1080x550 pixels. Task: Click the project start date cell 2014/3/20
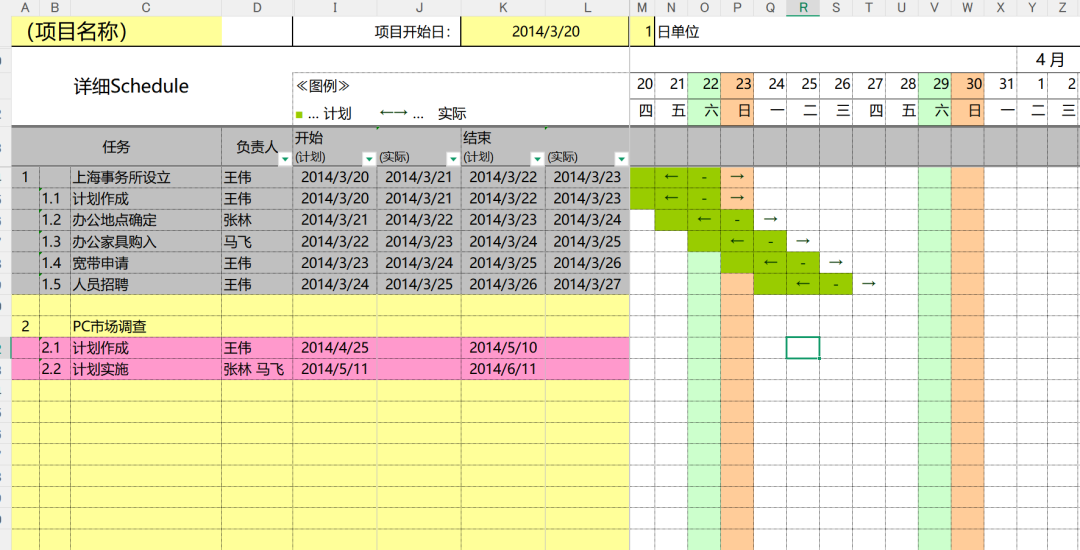tap(545, 31)
